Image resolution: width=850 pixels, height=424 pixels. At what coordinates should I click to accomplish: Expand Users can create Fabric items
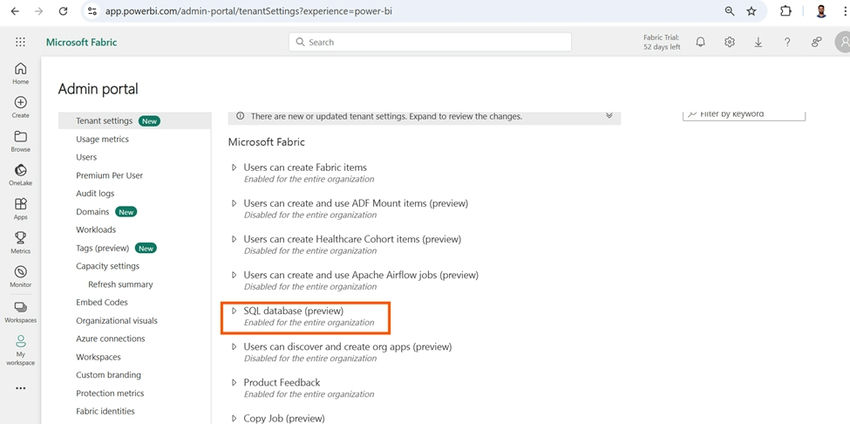[x=234, y=168]
